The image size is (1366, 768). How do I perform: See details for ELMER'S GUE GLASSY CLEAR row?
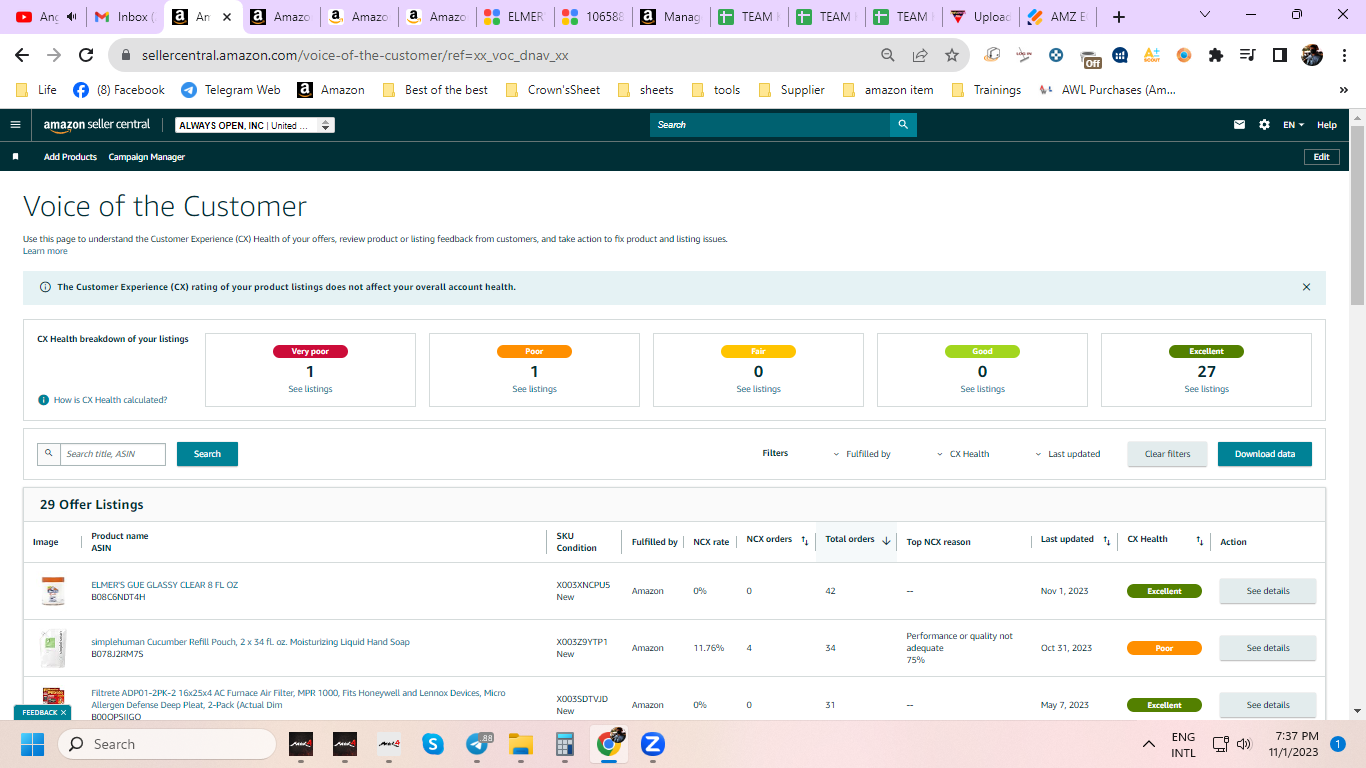pos(1268,591)
